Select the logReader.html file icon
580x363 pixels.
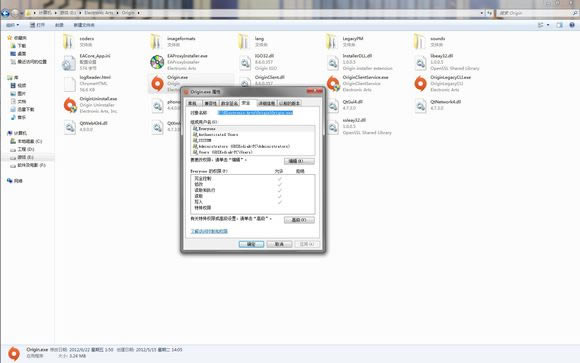70,84
